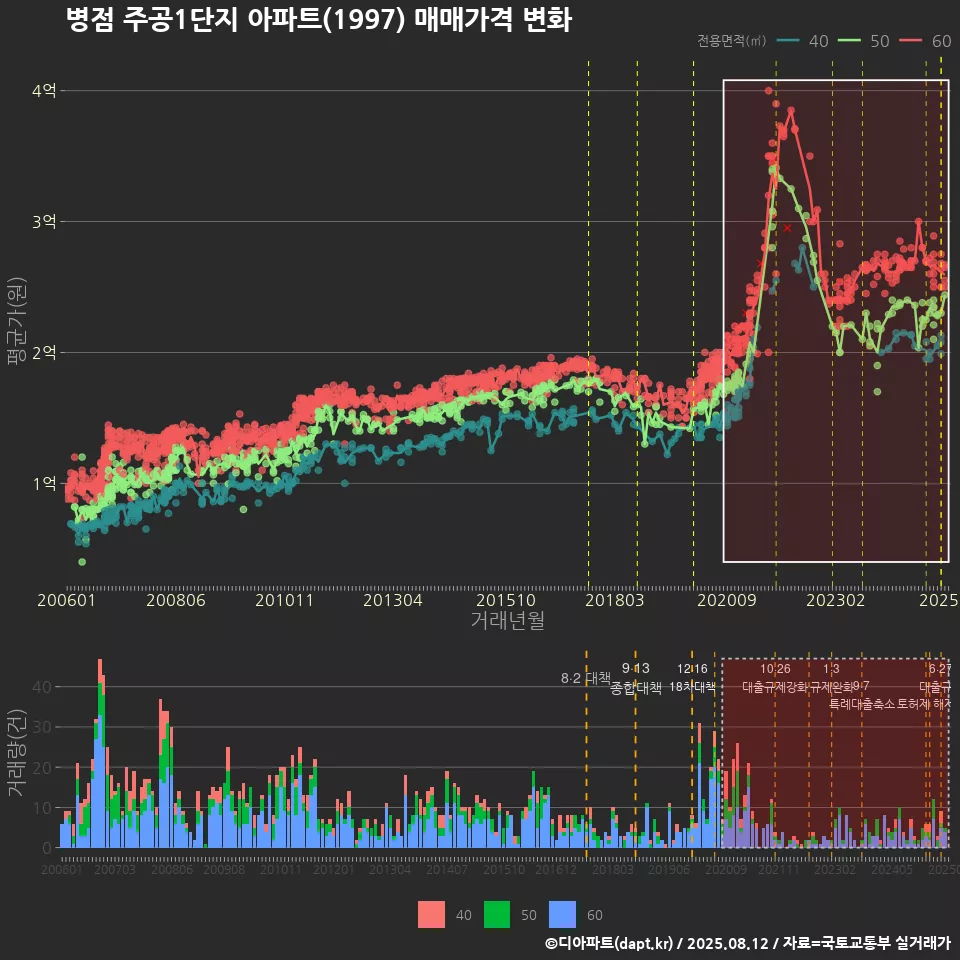Click the 3억 price axis label

(x=44, y=222)
